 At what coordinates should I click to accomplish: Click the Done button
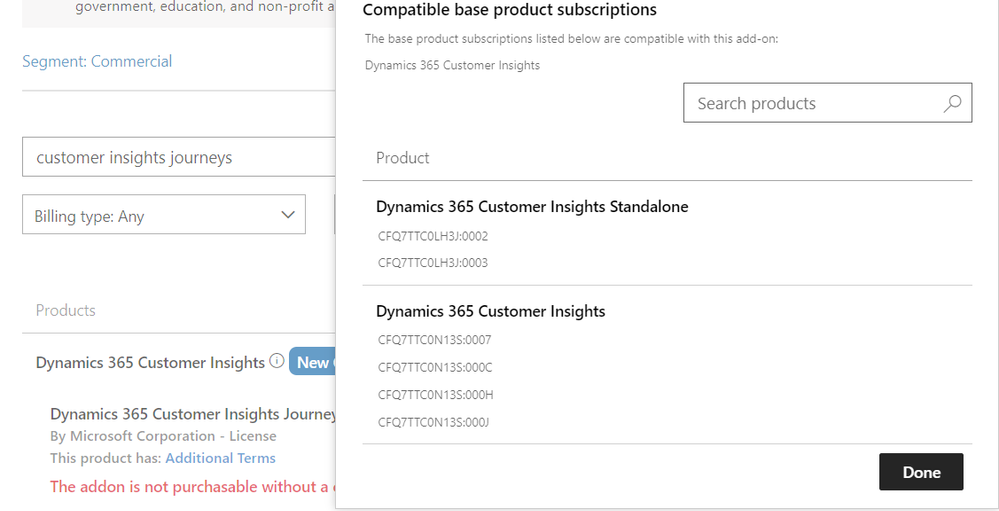pyautogui.click(x=921, y=472)
